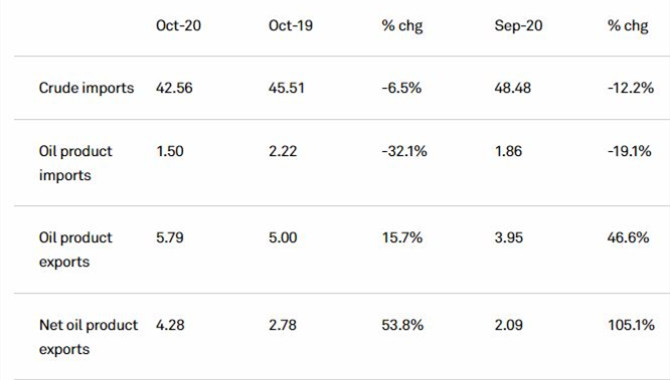Image resolution: width=670 pixels, height=380 pixels.
Task: Select the 53.8% change cell
Action: point(403,325)
